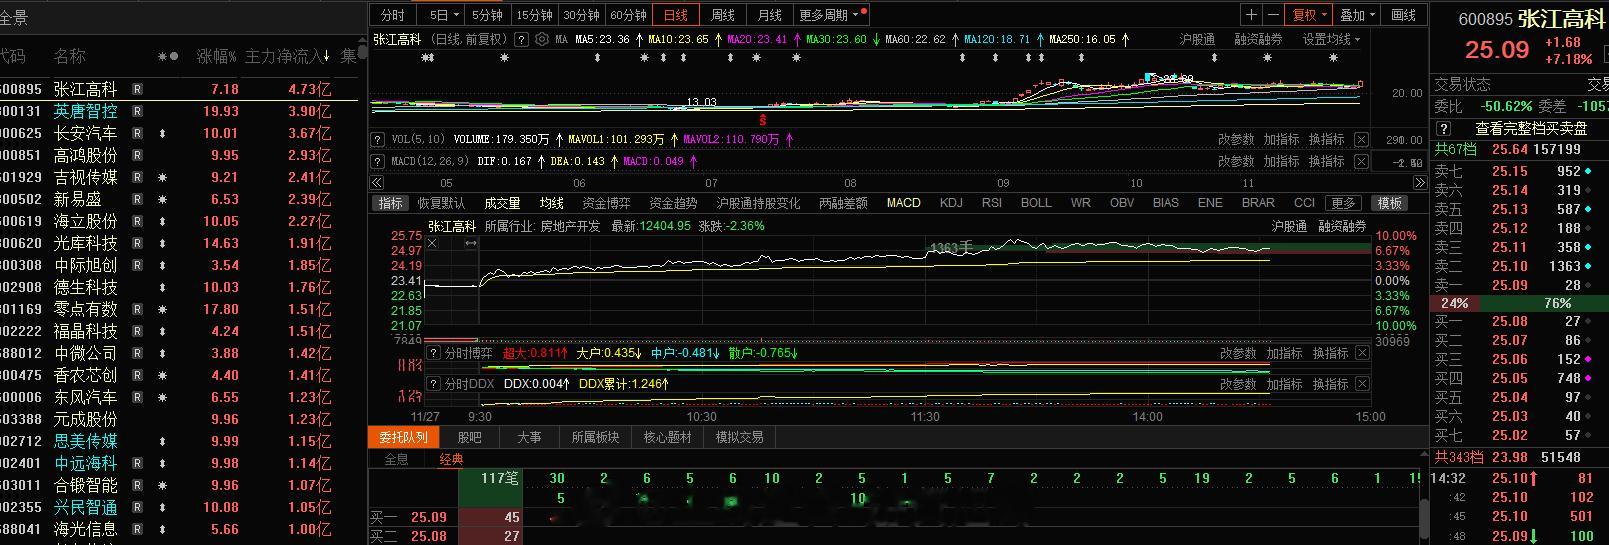Viewport: 1609px width, 545px height.
Task: Click the 24% / 76% buy-sell ratio bar
Action: tap(1520, 303)
